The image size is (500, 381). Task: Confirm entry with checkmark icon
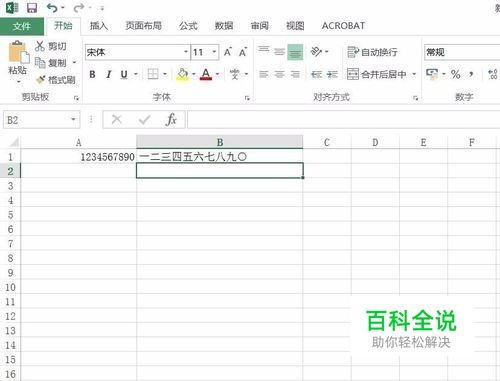[x=144, y=119]
